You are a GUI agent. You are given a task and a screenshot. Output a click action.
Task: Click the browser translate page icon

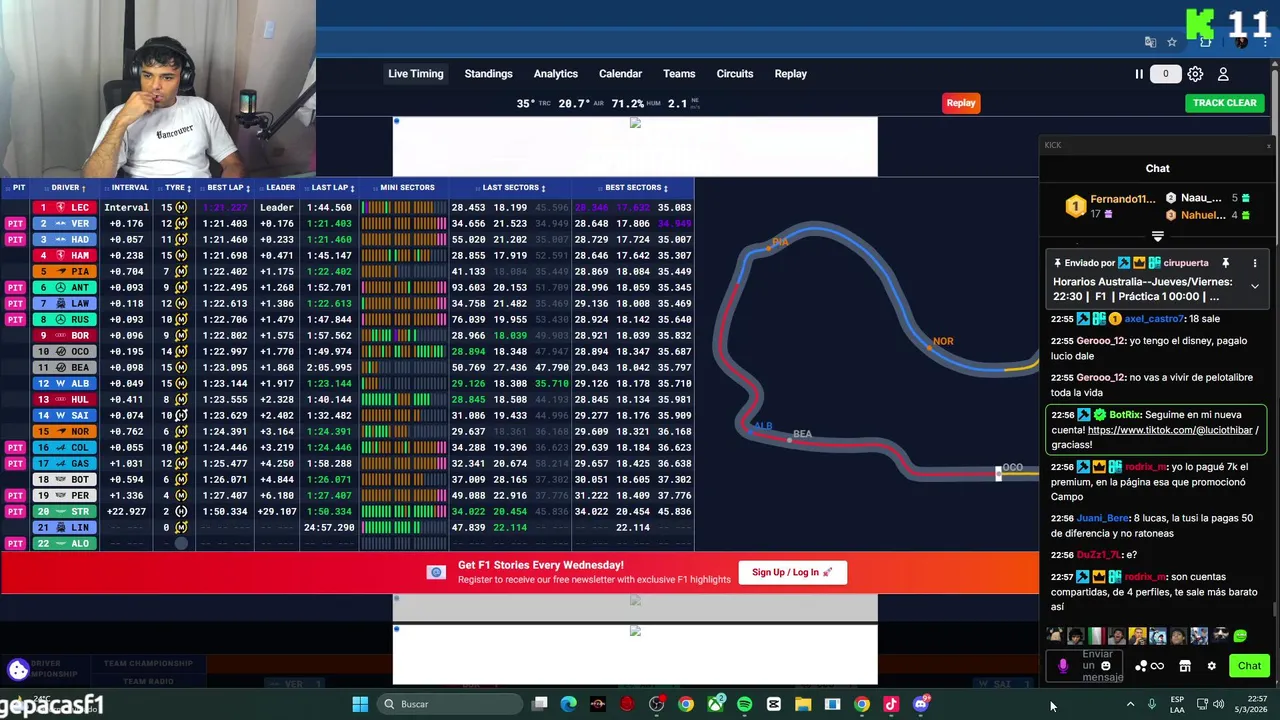tap(1150, 42)
